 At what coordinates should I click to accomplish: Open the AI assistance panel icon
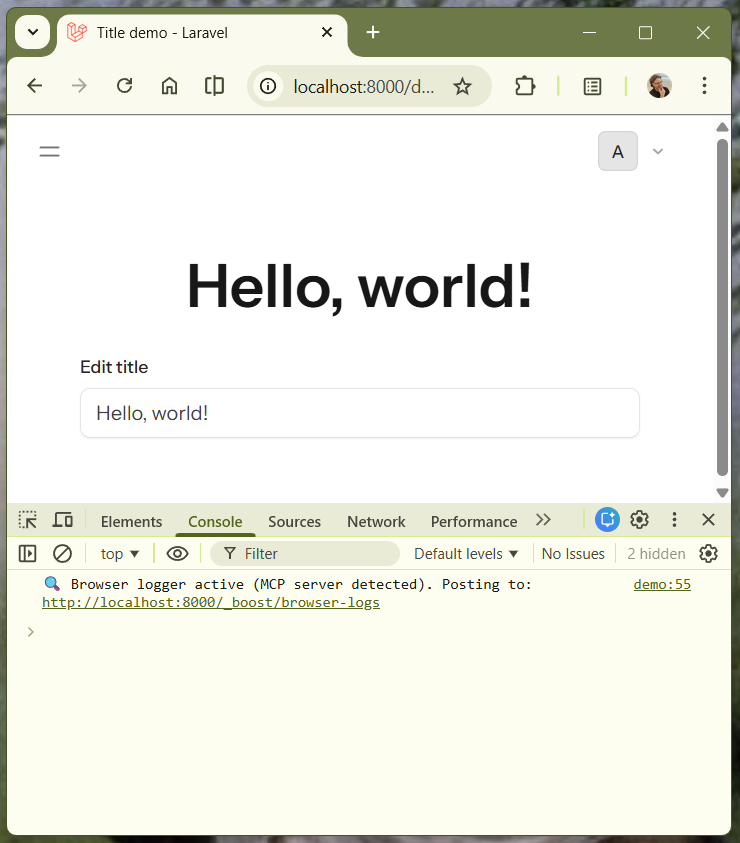coord(607,520)
